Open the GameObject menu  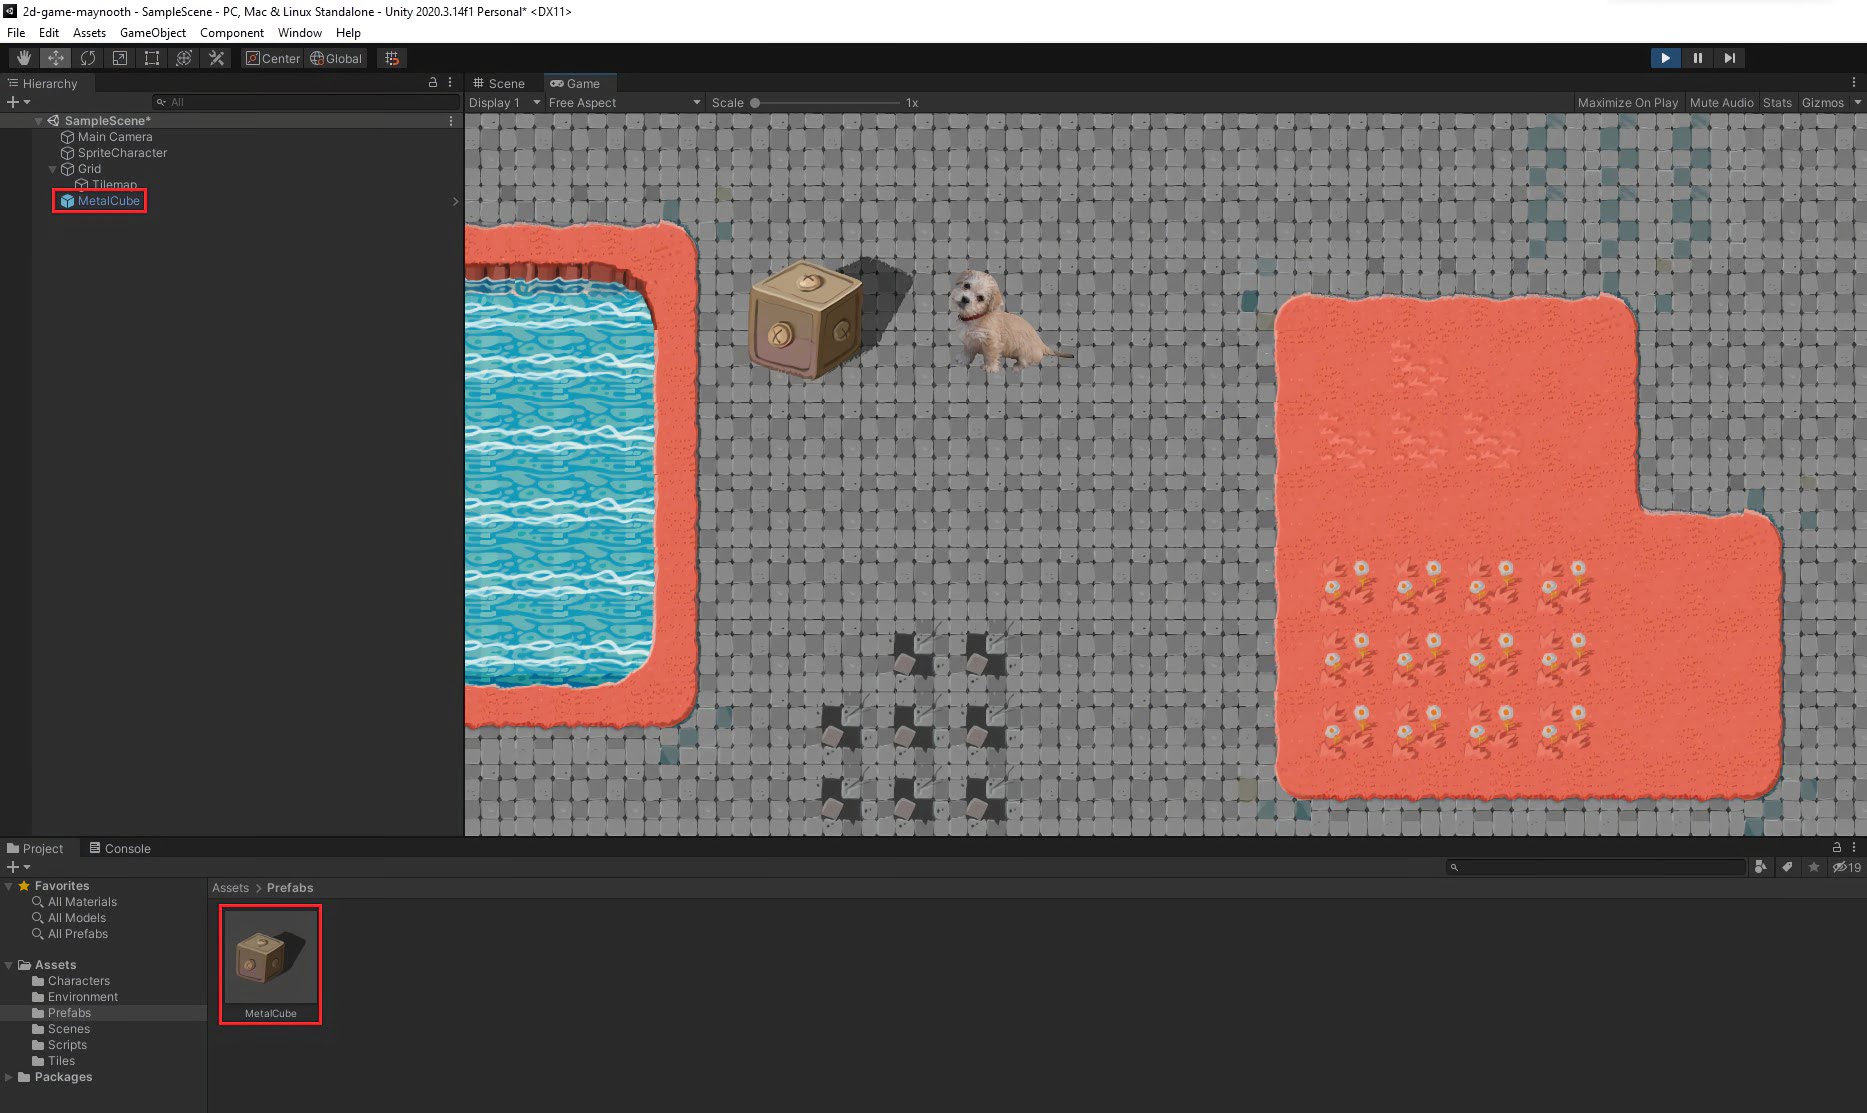[x=153, y=32]
